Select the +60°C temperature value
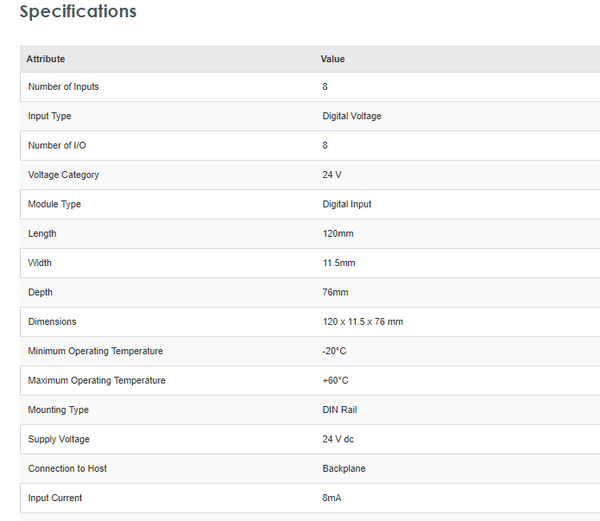 point(334,380)
